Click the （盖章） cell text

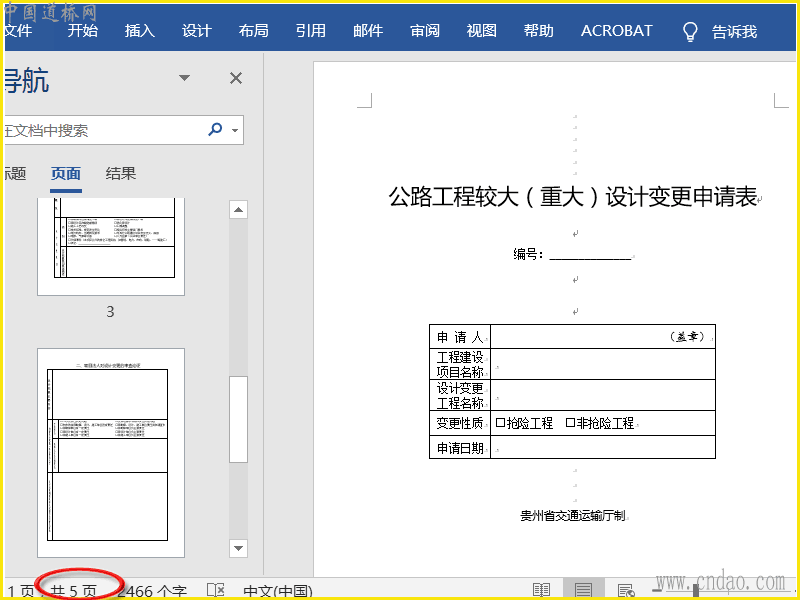pos(688,337)
